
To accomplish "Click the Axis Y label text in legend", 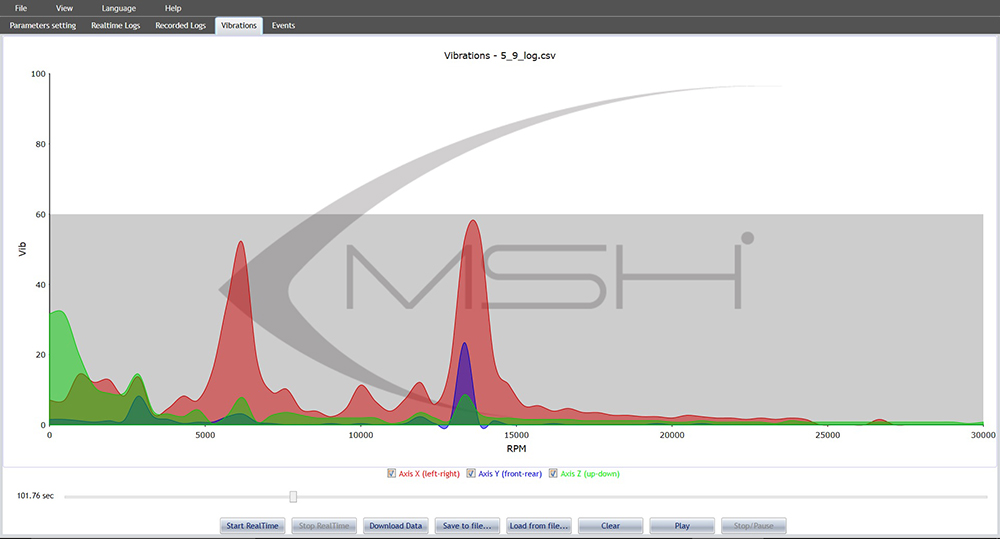I will pyautogui.click(x=510, y=474).
